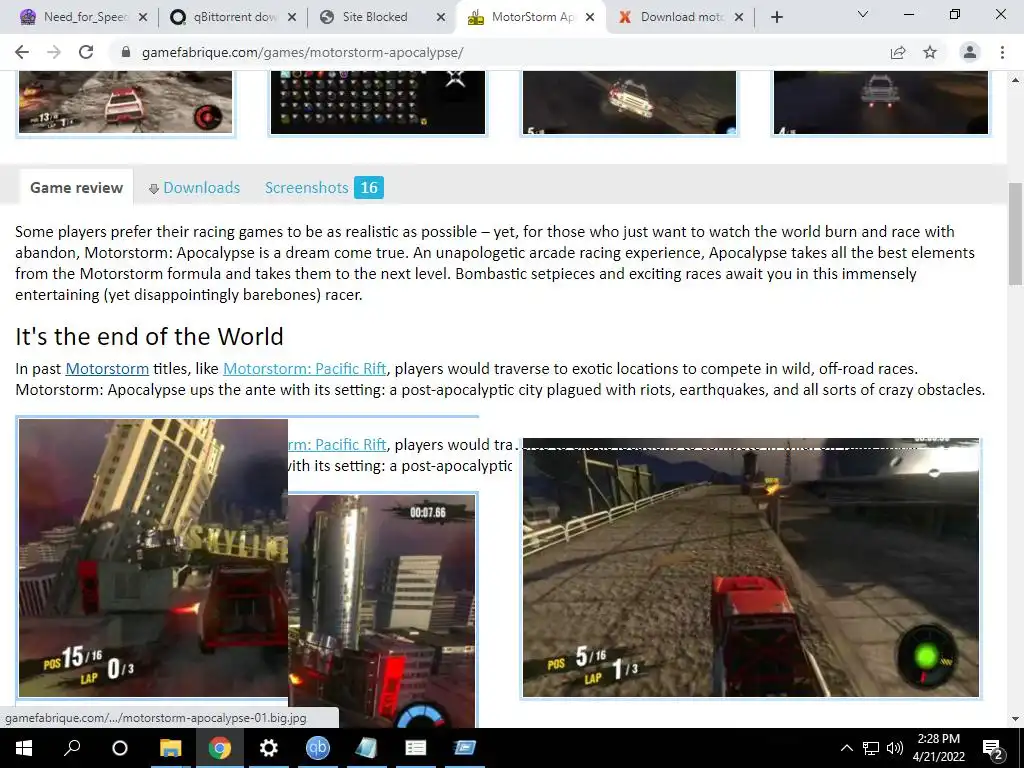
Task: Open the volume speaker tray icon
Action: pos(895,748)
